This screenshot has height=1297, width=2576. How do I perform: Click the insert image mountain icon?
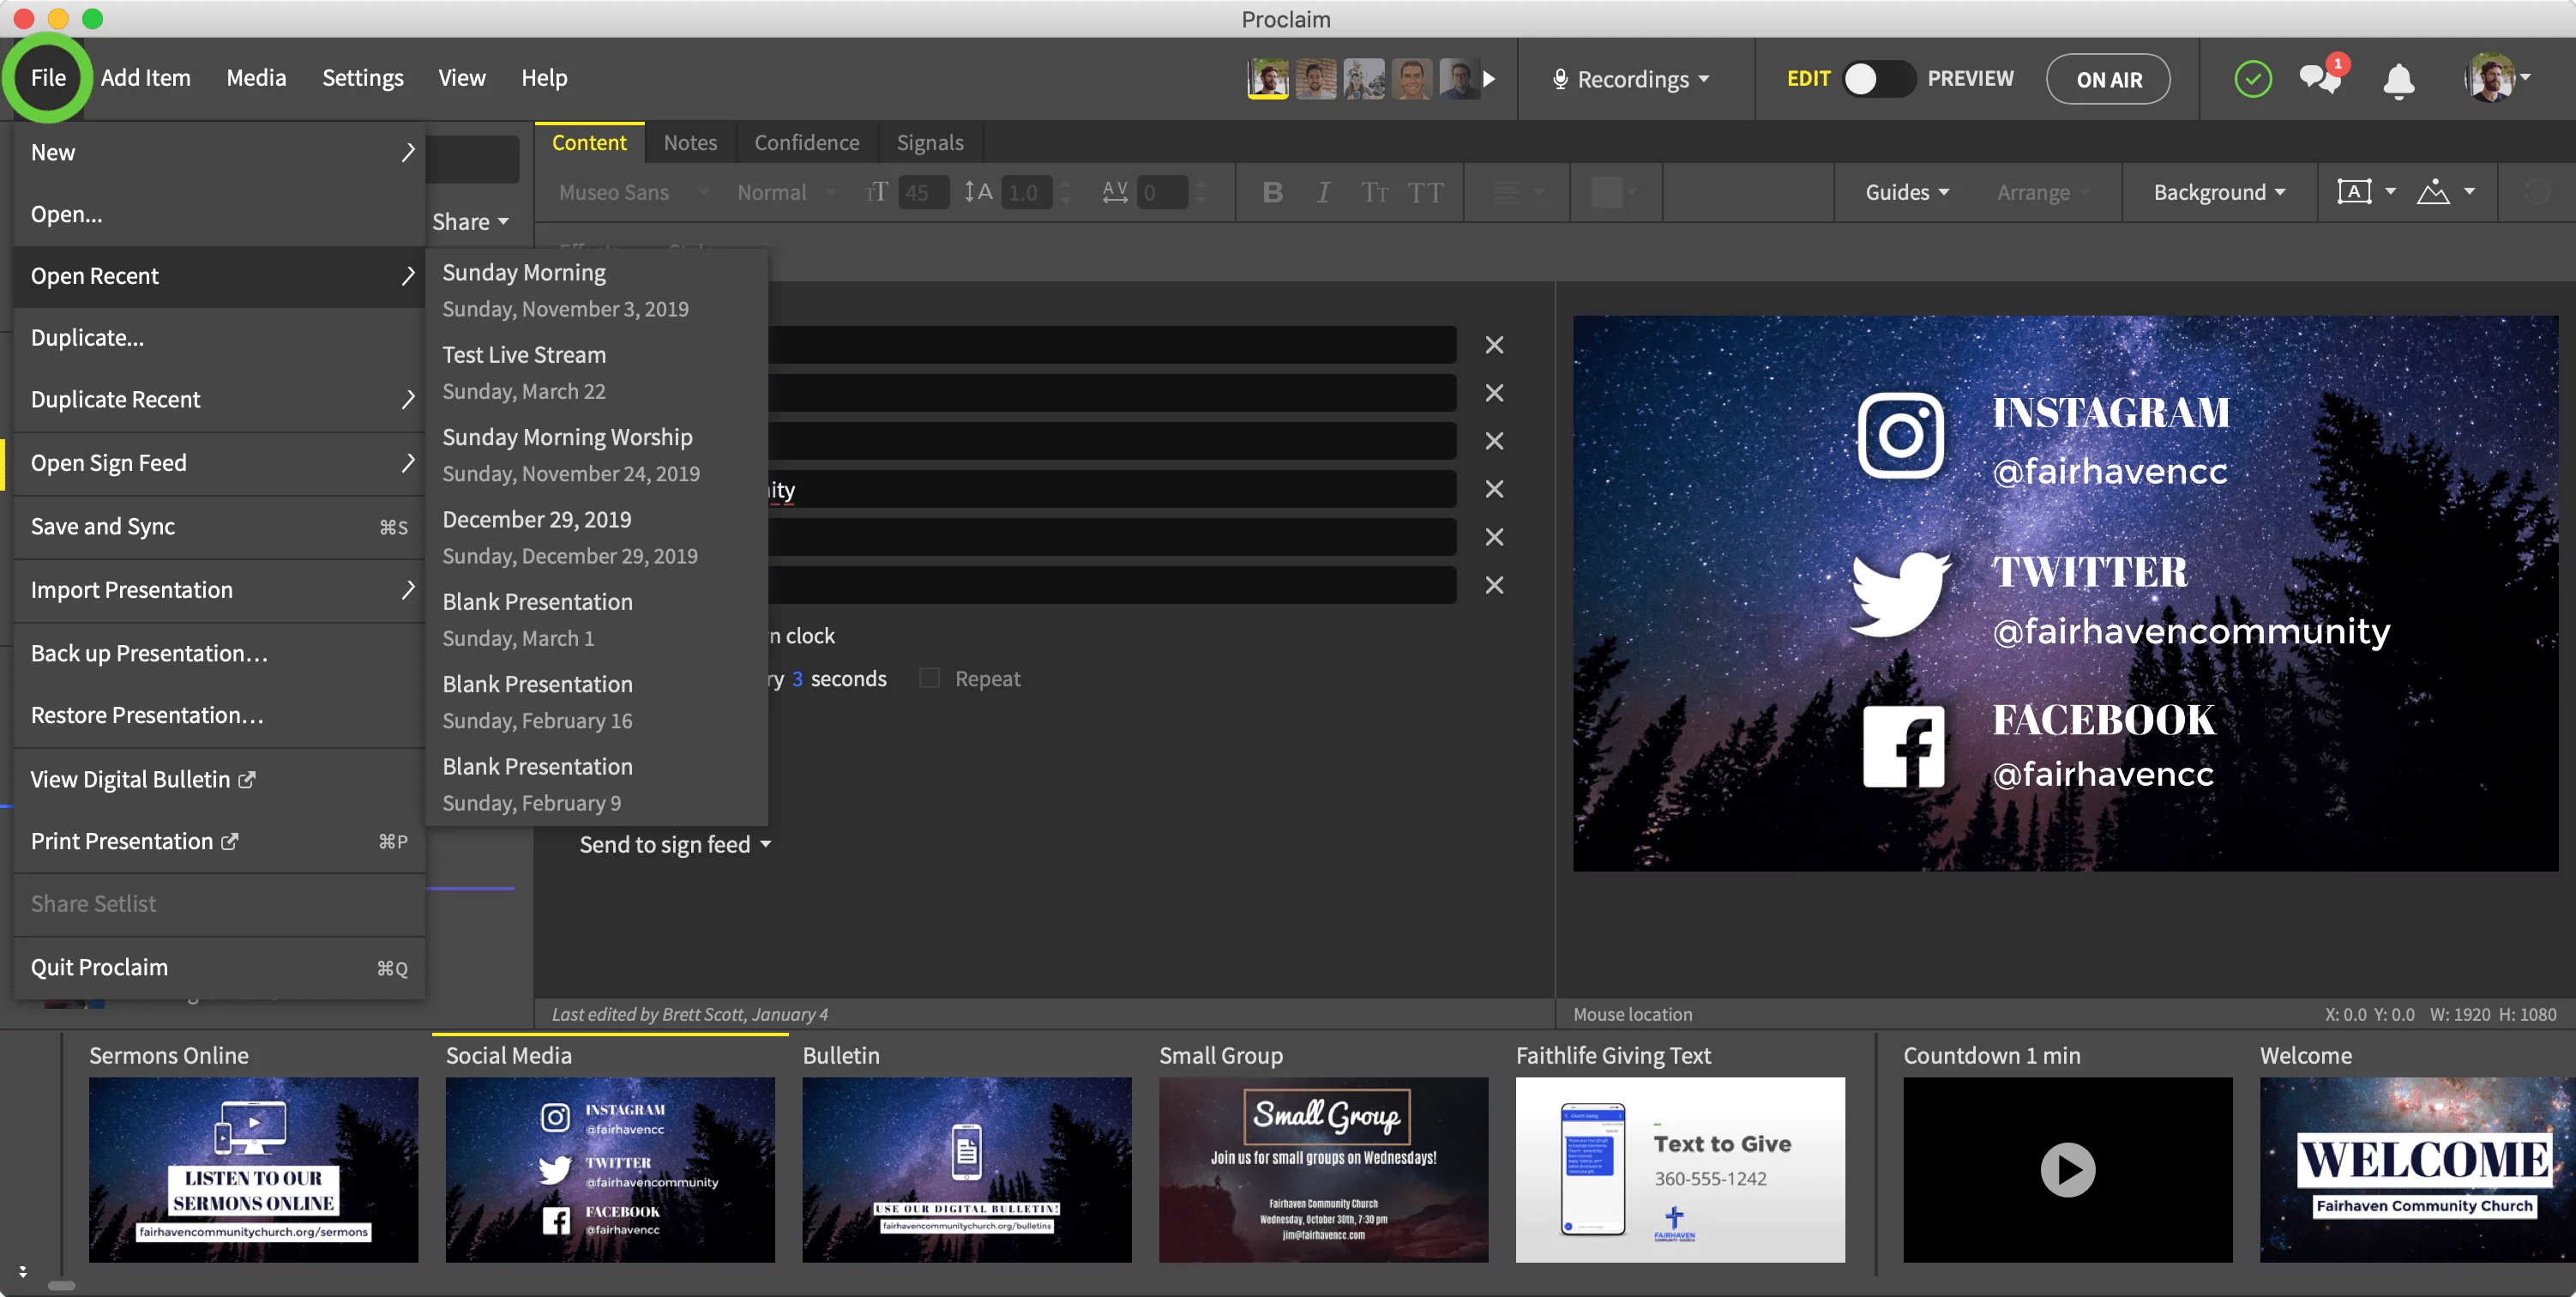2433,192
